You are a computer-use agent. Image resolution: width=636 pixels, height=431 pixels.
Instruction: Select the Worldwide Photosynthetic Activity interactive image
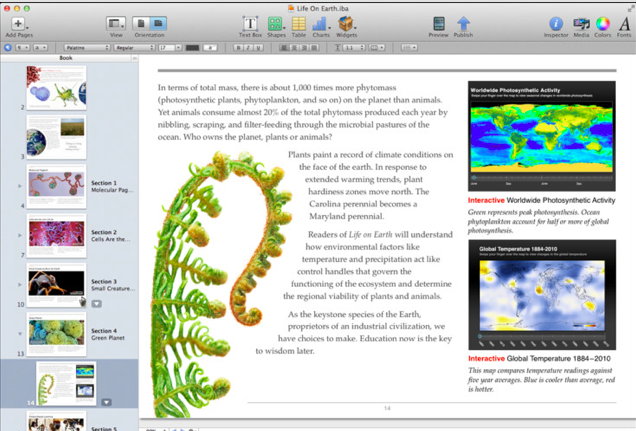click(x=541, y=134)
